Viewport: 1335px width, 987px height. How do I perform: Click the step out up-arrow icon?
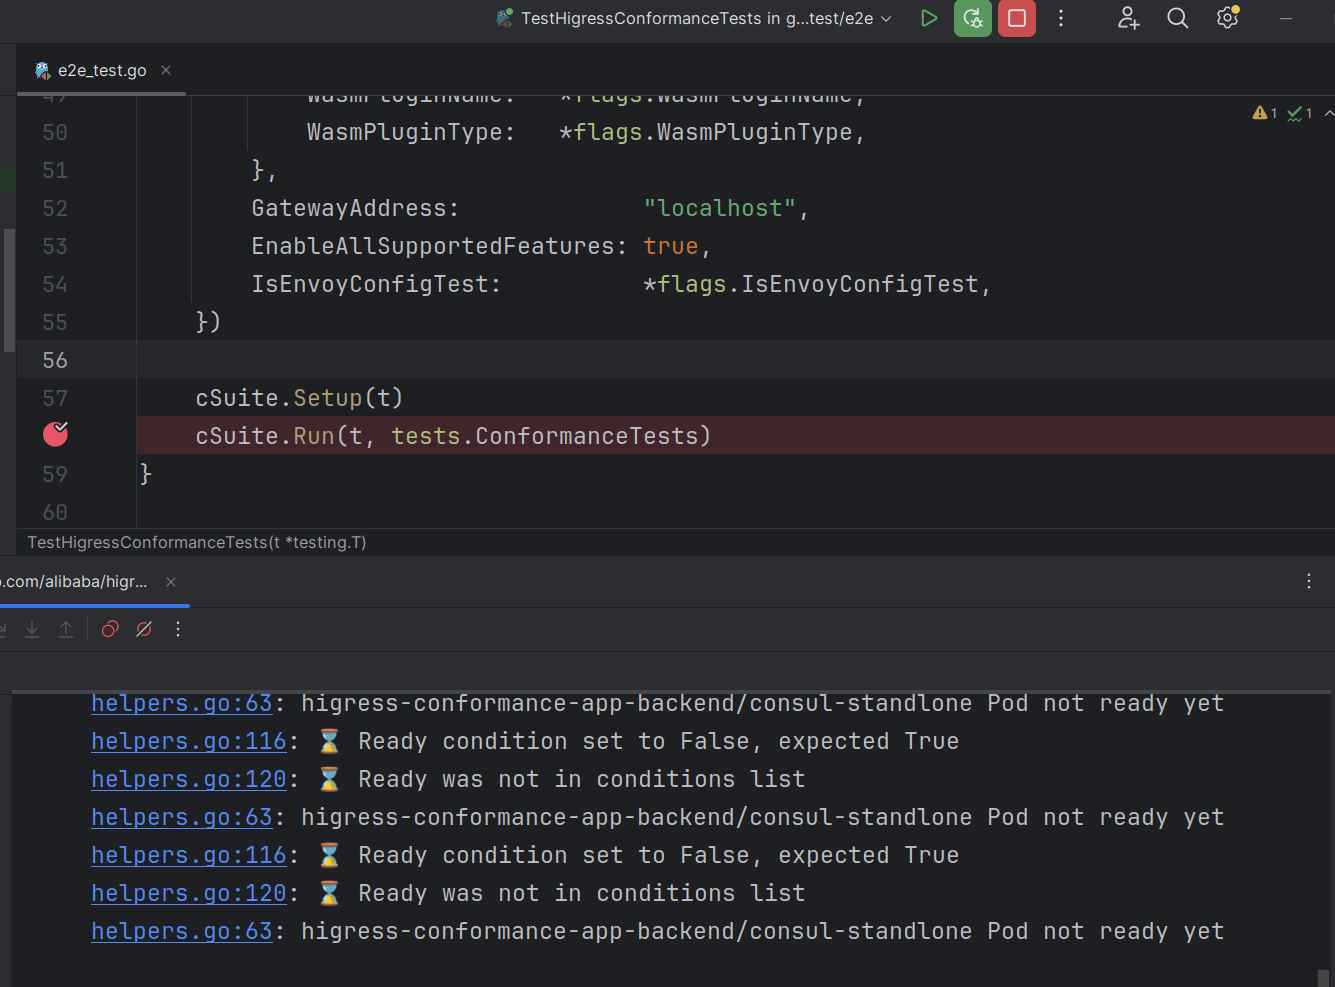point(66,629)
